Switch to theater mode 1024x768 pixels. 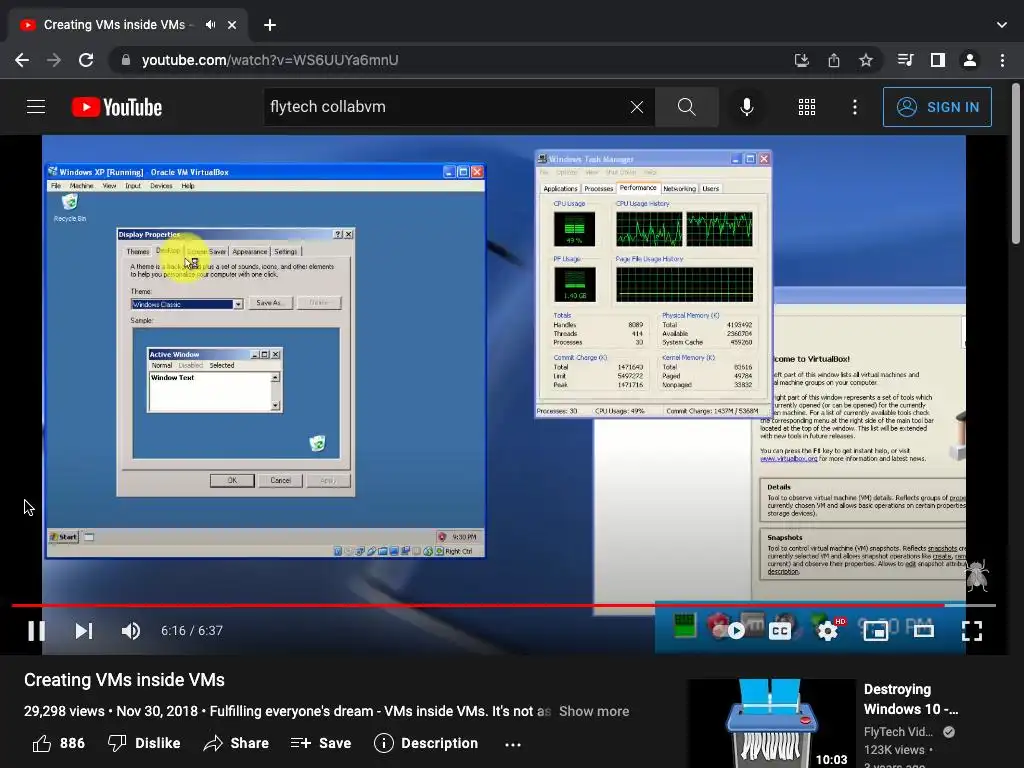[923, 631]
